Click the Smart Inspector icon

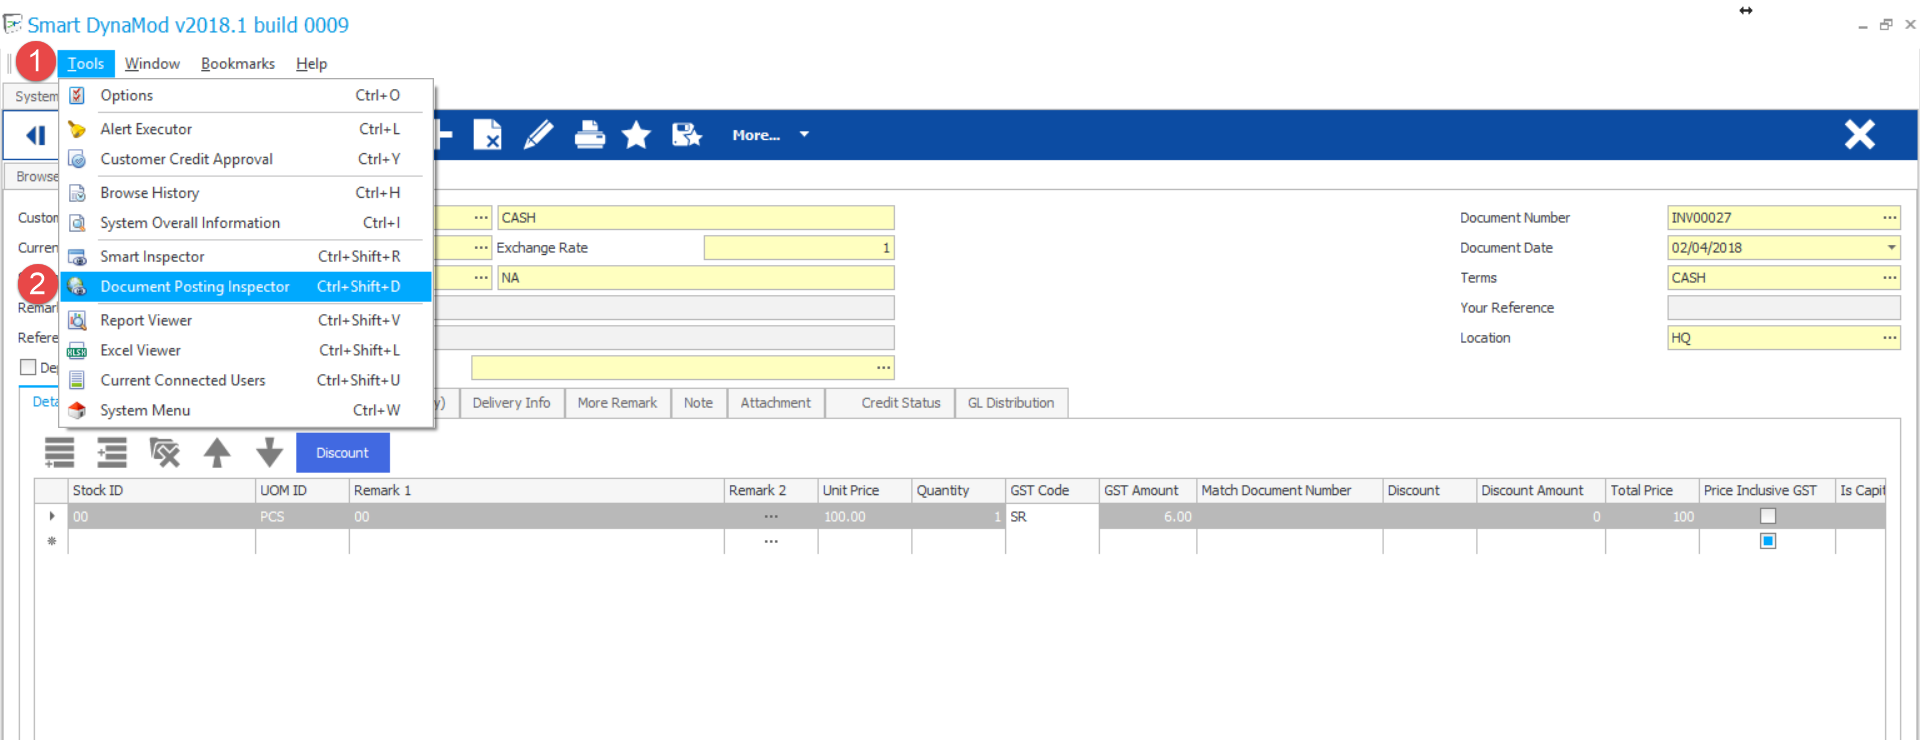coord(77,257)
